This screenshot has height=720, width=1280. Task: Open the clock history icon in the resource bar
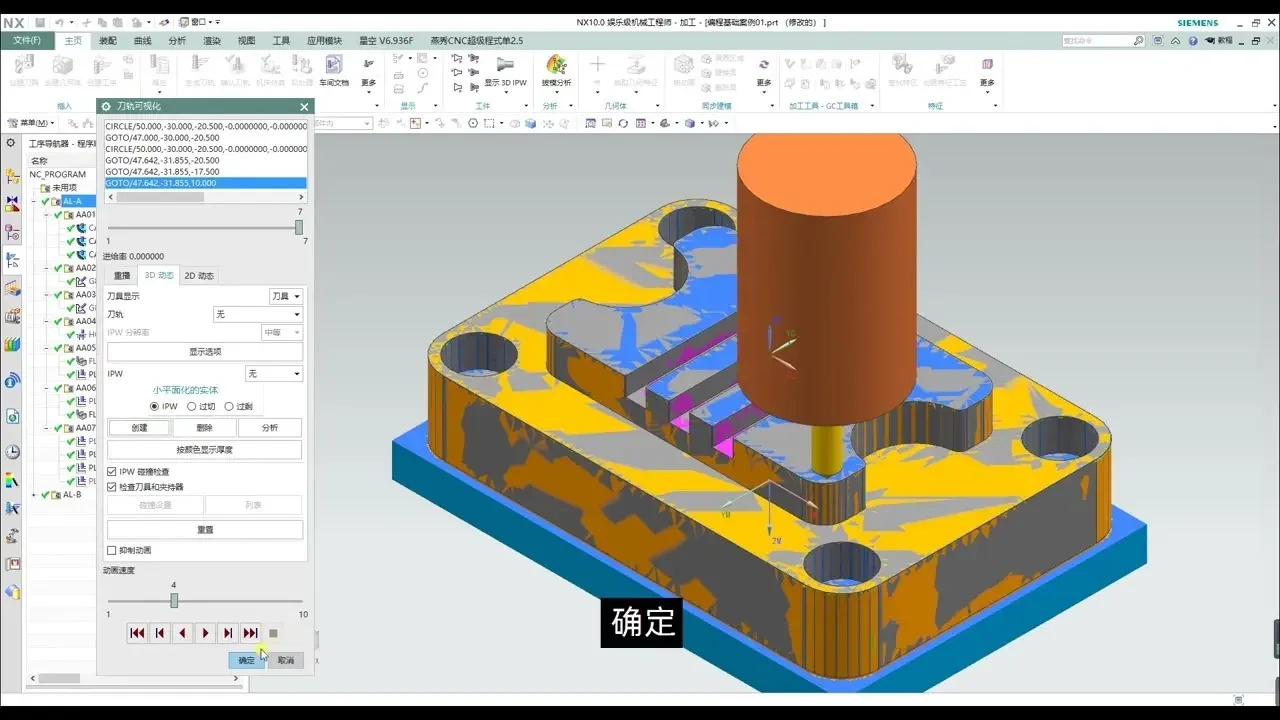pyautogui.click(x=12, y=452)
